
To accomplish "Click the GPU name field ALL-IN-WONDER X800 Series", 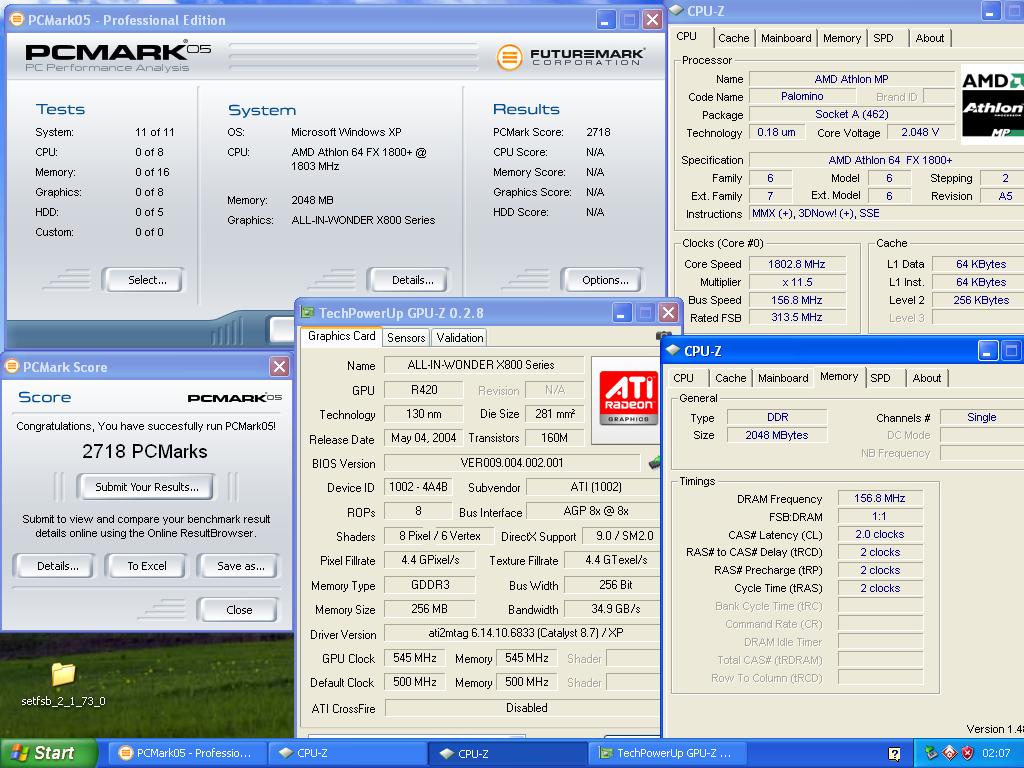I will pos(484,364).
